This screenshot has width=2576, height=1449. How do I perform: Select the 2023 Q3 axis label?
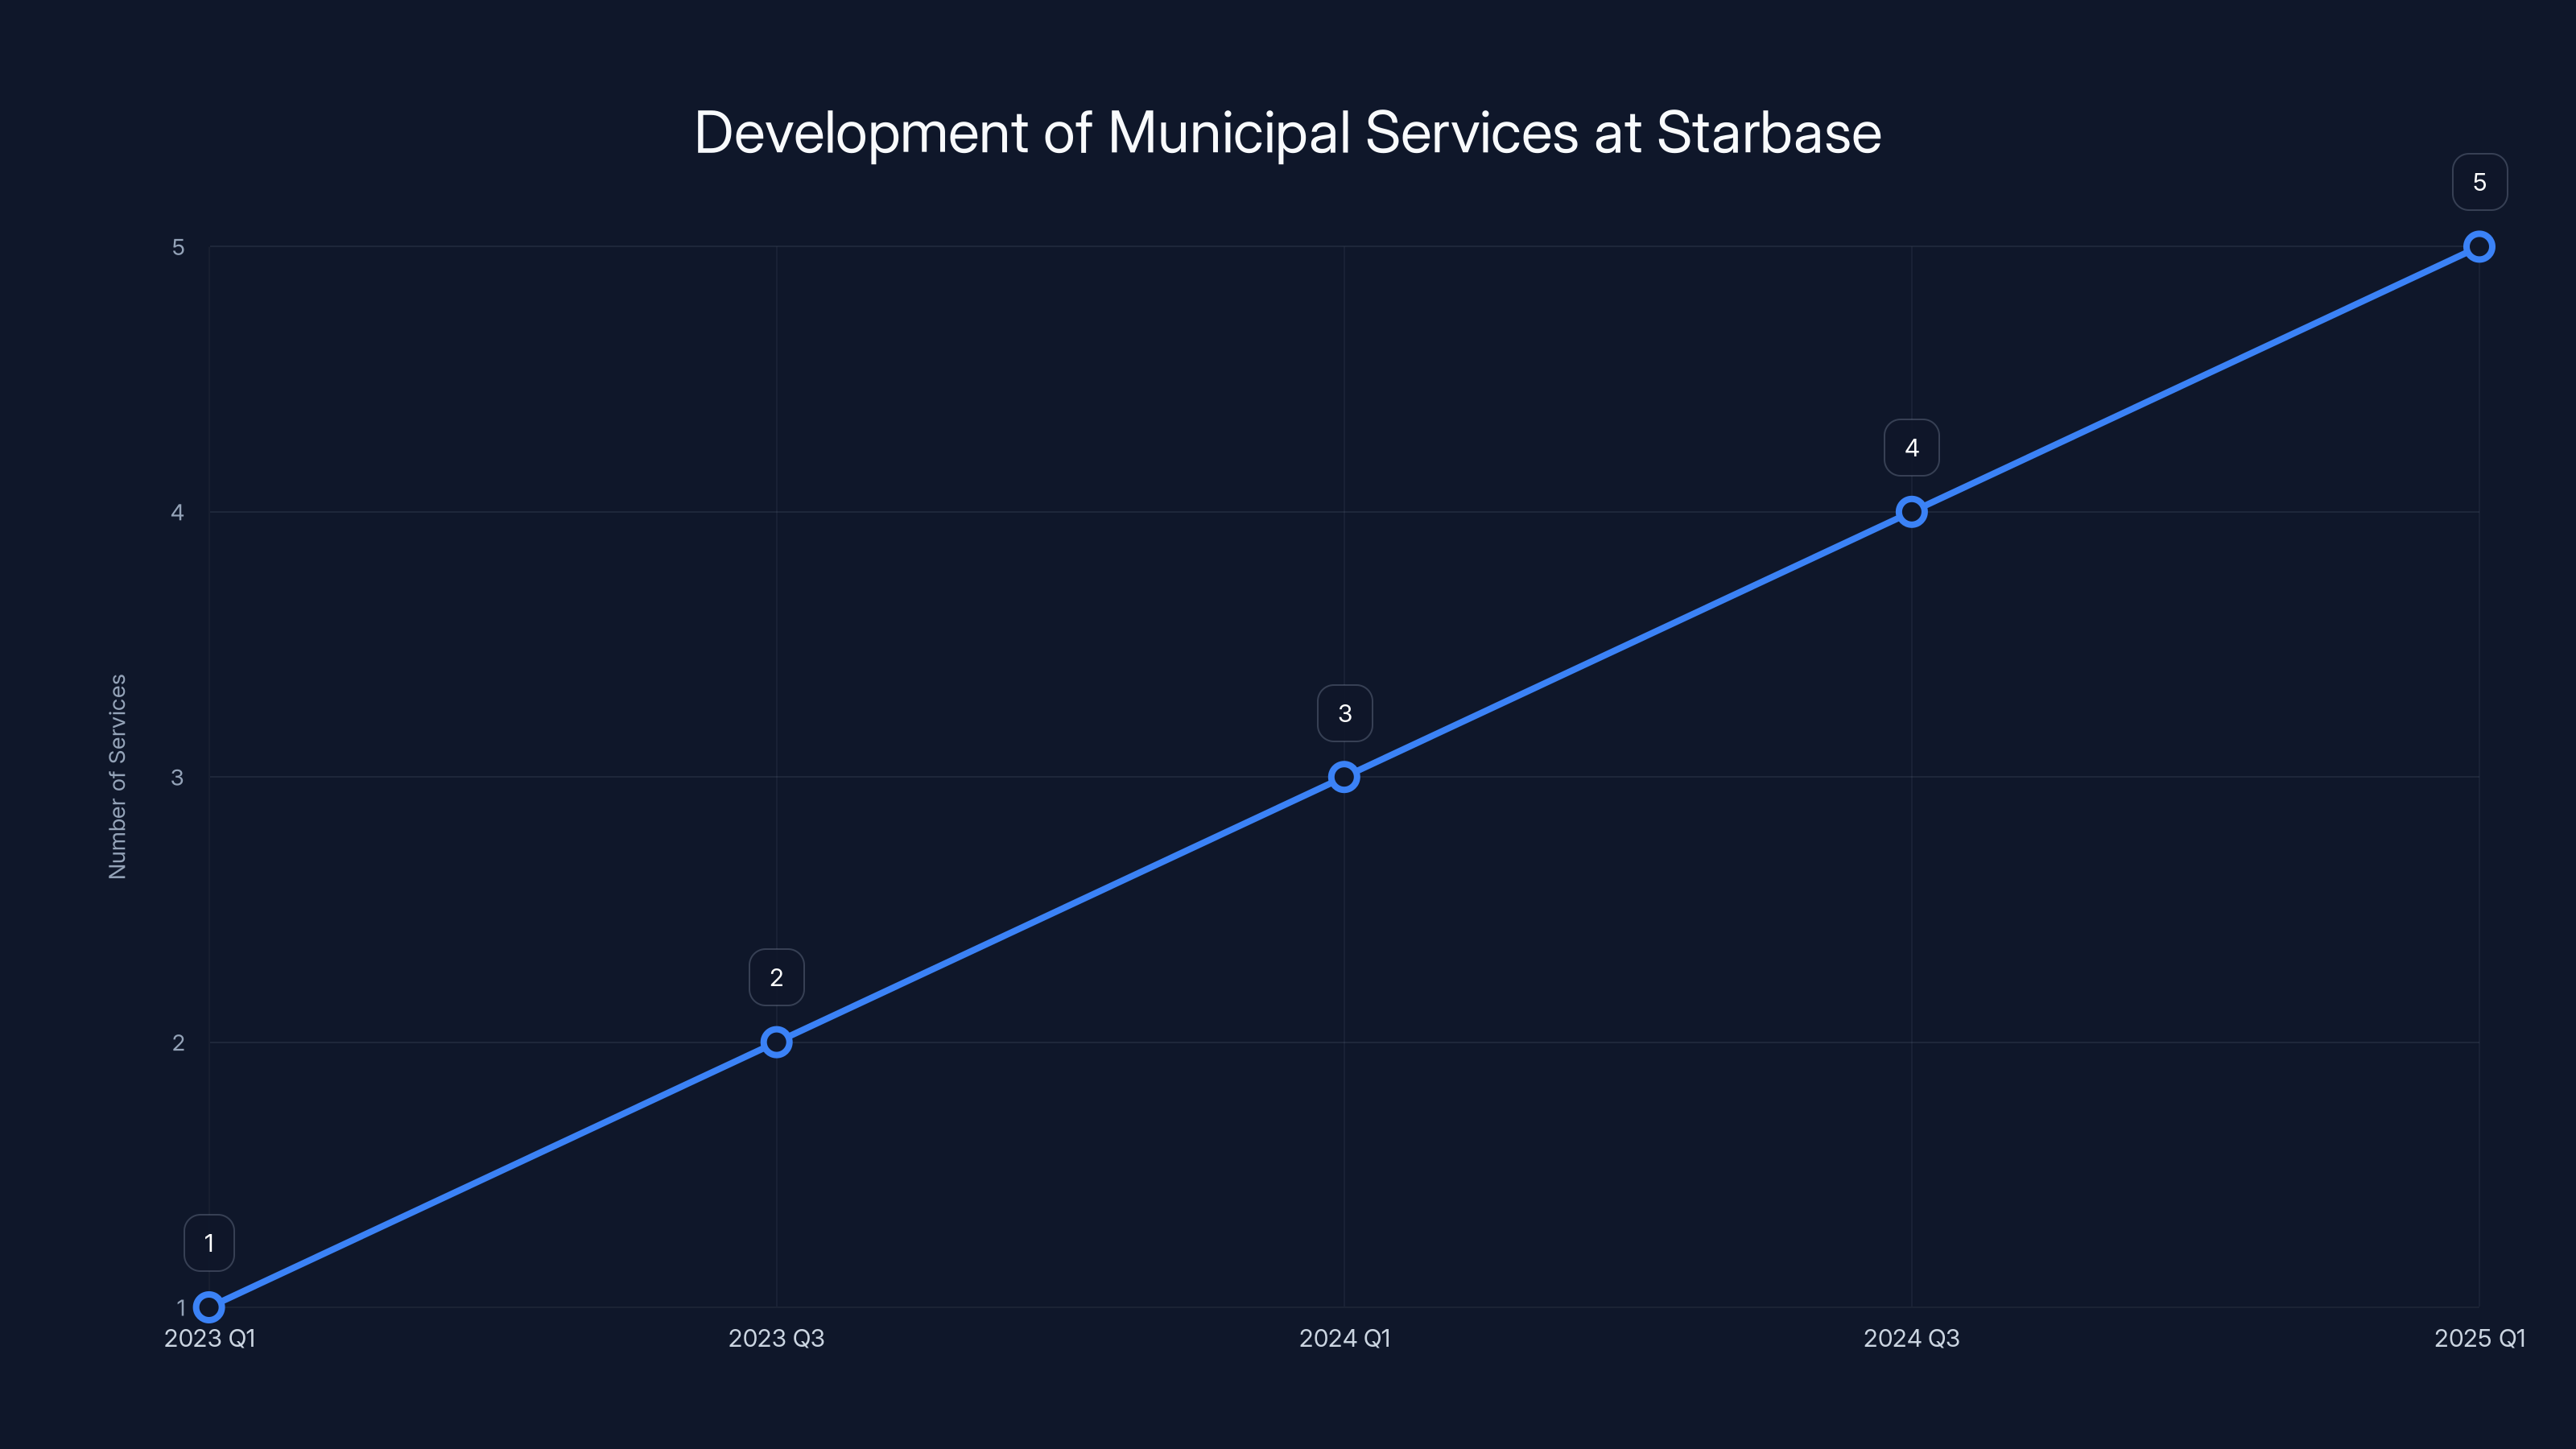tap(777, 1339)
